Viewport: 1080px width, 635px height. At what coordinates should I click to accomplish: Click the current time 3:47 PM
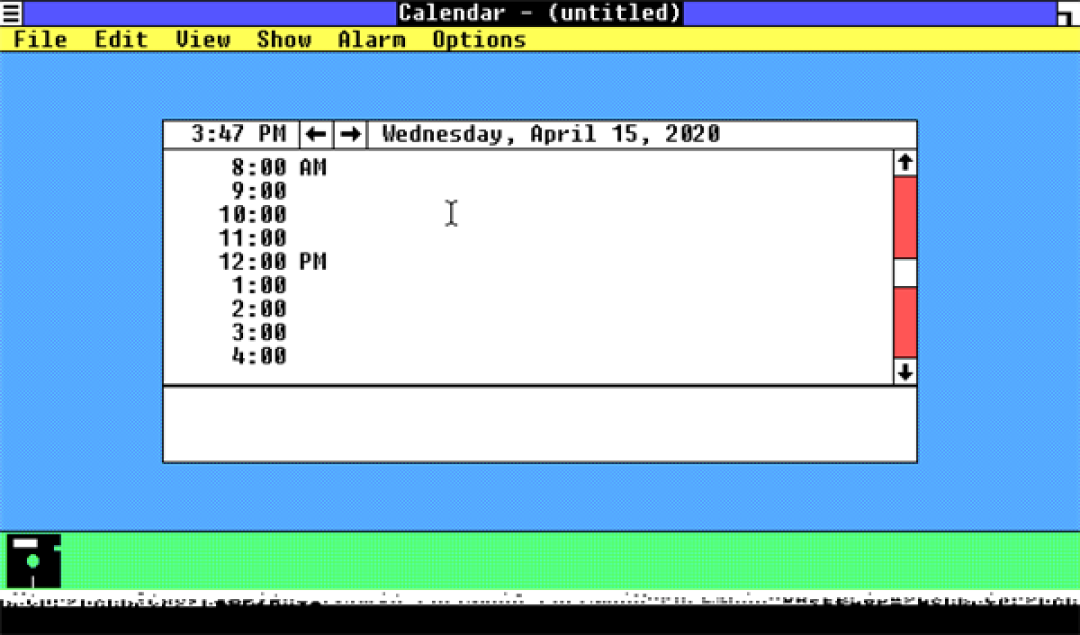pyautogui.click(x=238, y=134)
